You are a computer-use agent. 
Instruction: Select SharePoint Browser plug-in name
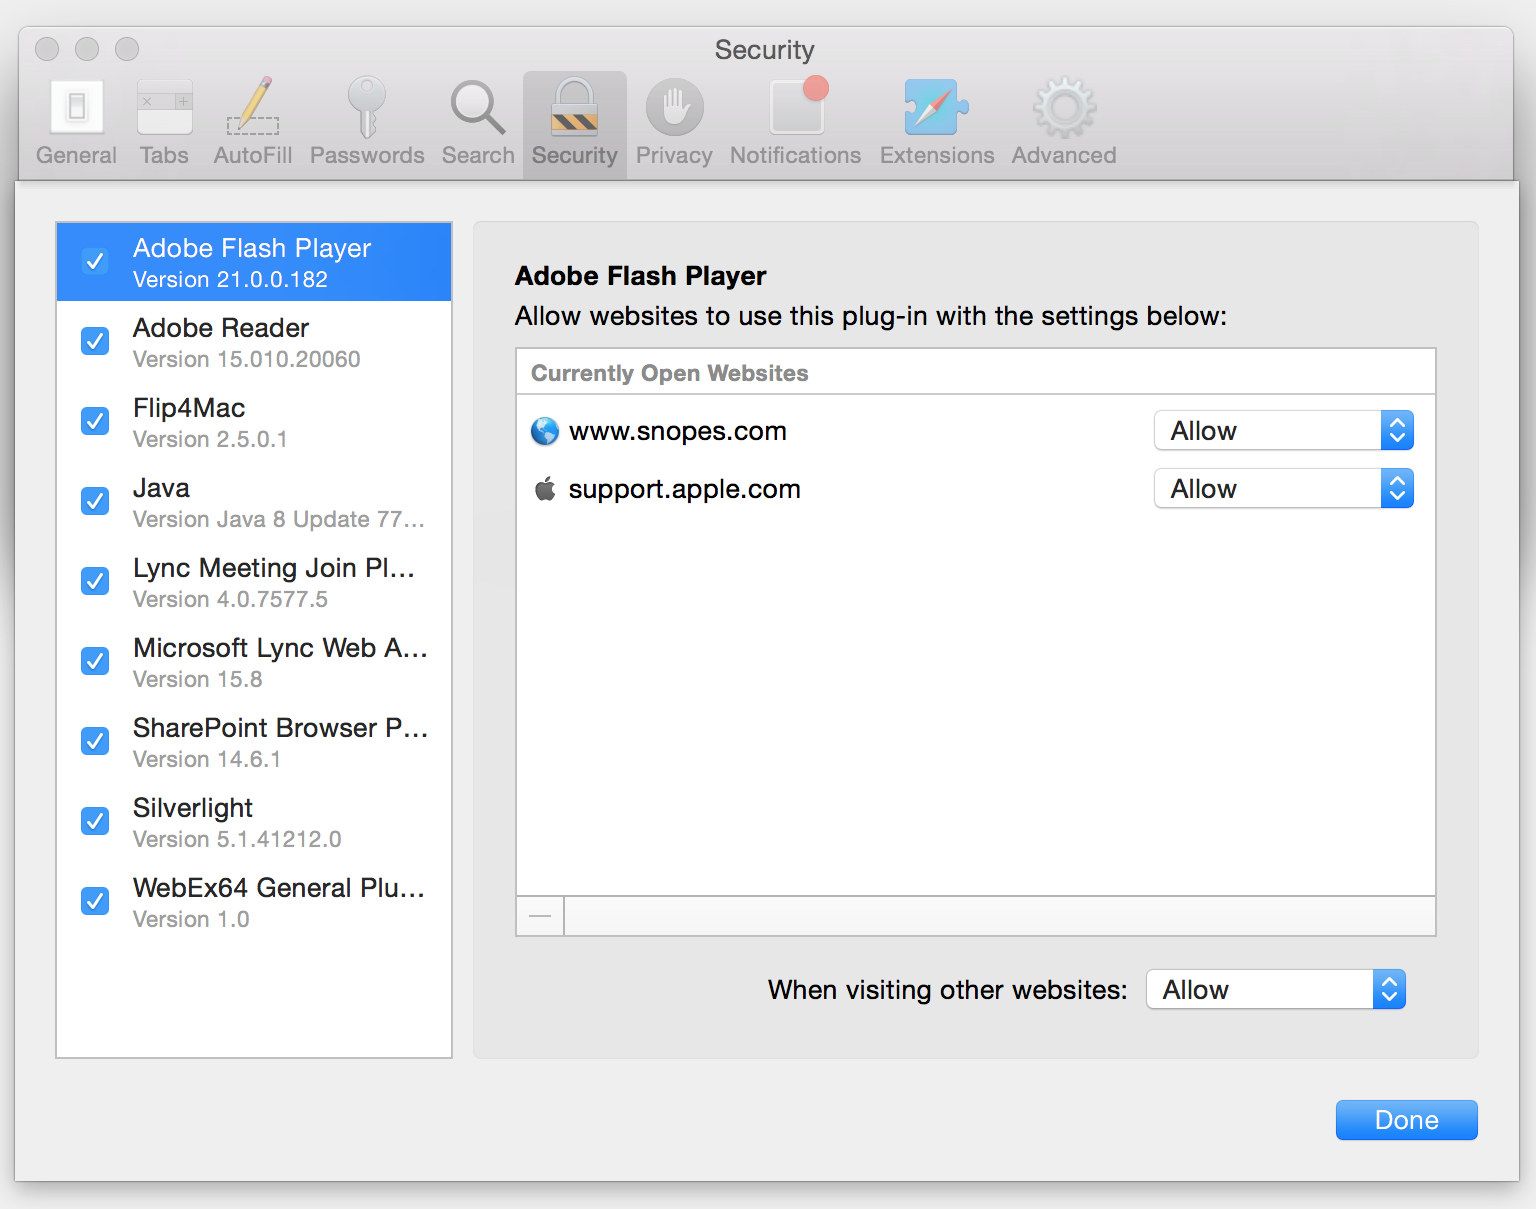(280, 728)
